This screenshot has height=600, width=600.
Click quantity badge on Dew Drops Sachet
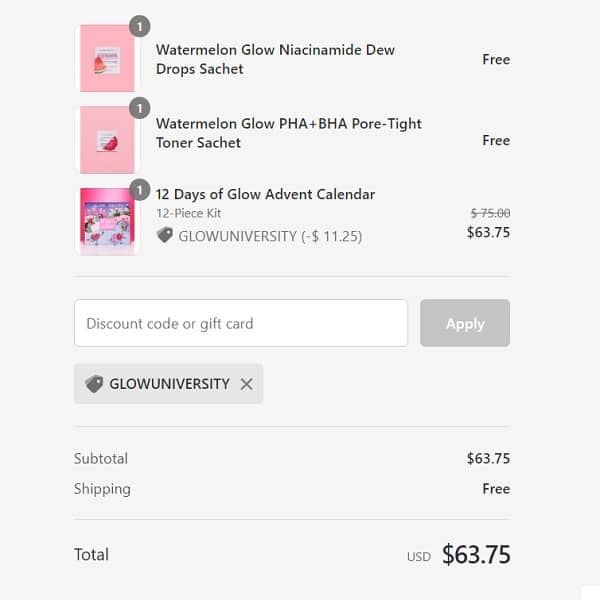tap(140, 26)
